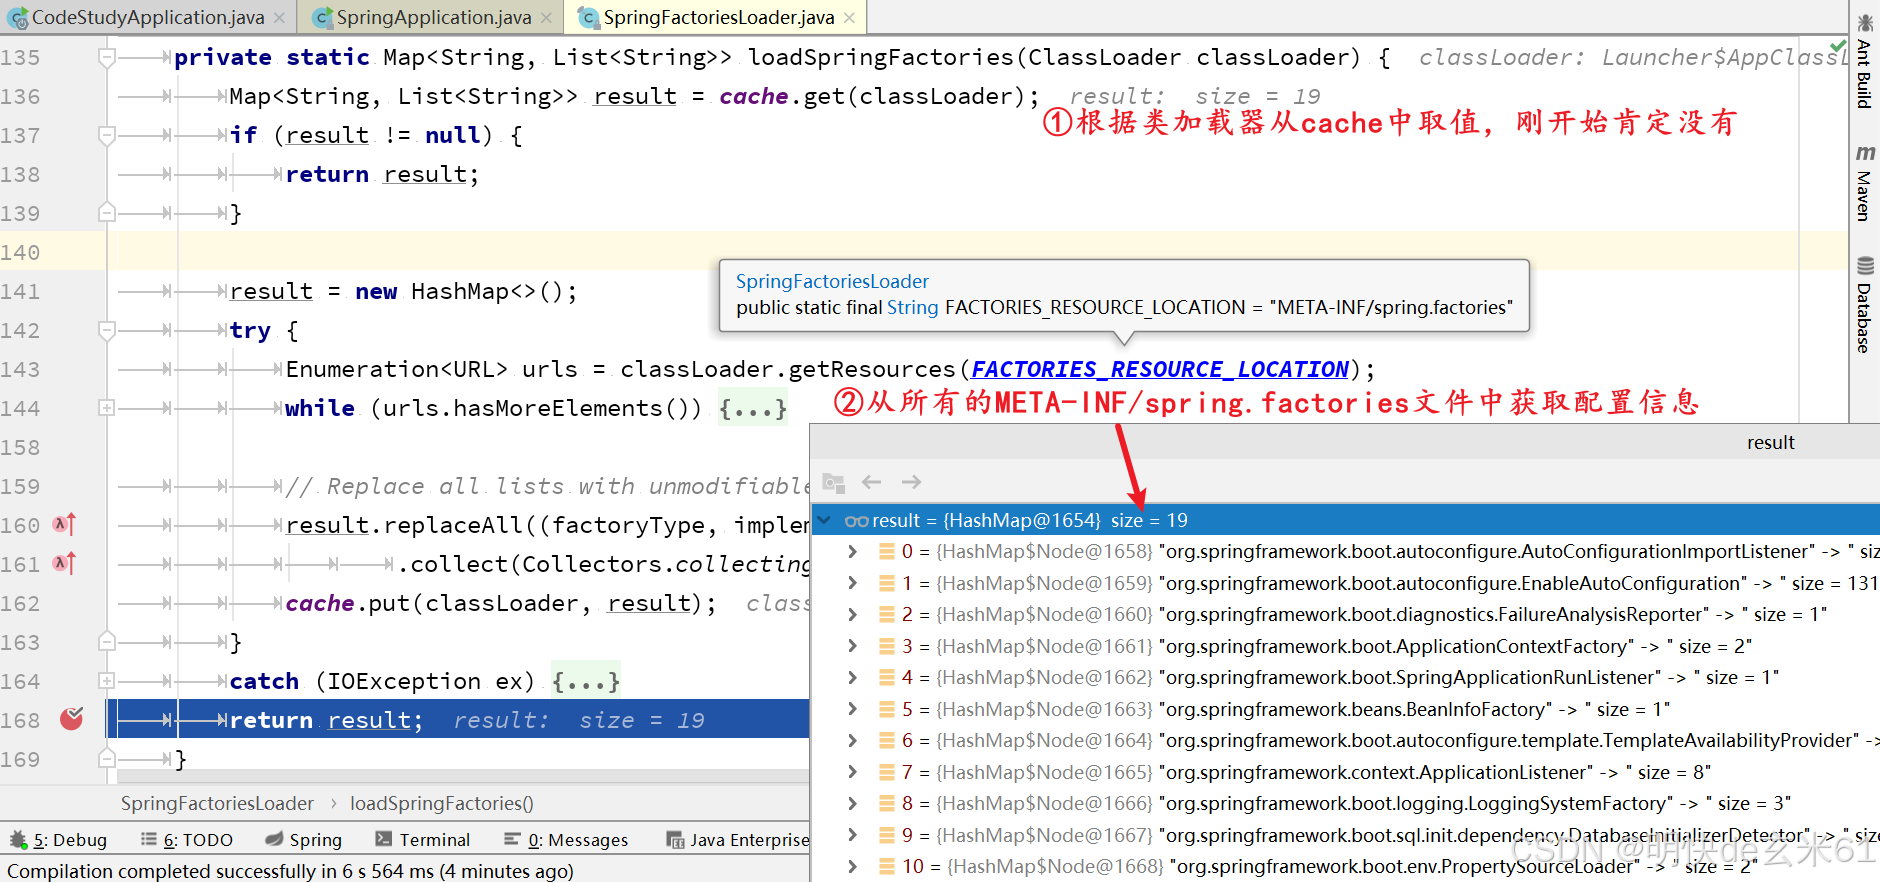Expand entry 10 PropertySourceLoader
The height and width of the screenshot is (882, 1880).
coord(852,866)
